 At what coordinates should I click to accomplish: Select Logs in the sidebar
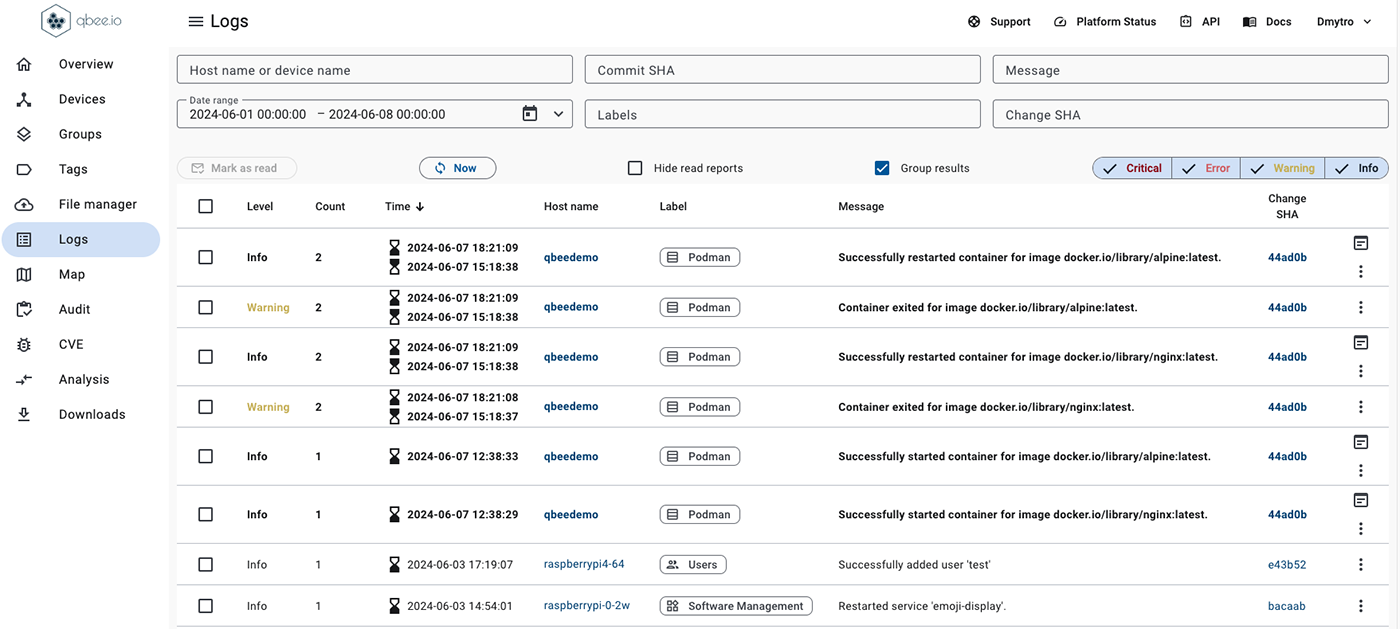(81, 240)
